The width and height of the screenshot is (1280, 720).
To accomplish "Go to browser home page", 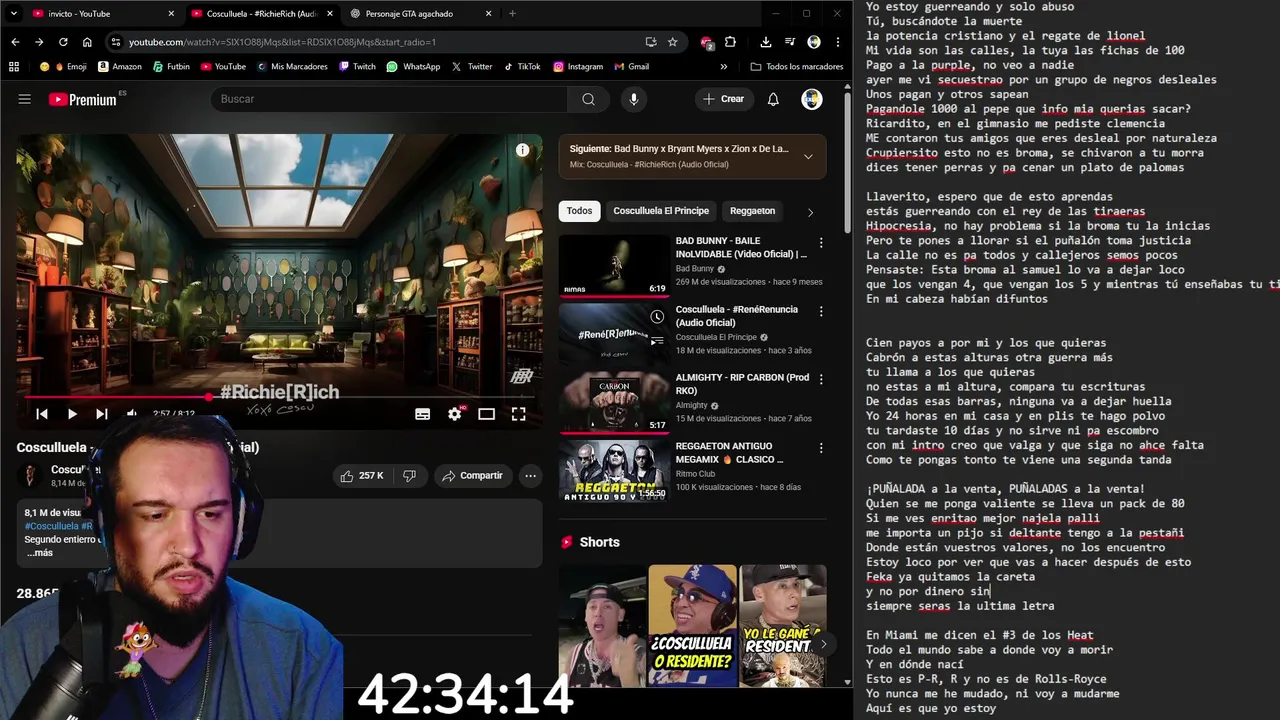I will [x=87, y=42].
